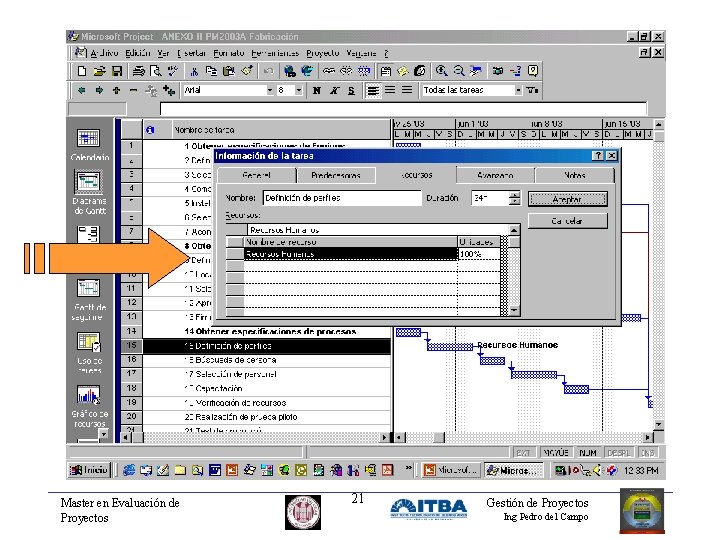The height and width of the screenshot is (540, 720).
Task: Click the New project icon
Action: point(82,71)
